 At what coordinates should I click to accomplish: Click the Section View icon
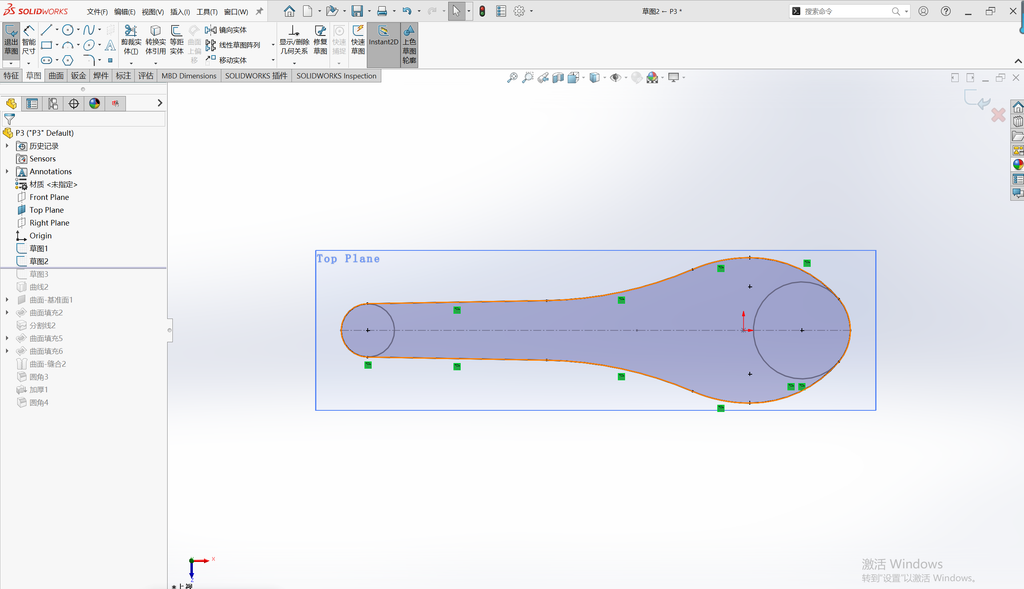coord(558,78)
